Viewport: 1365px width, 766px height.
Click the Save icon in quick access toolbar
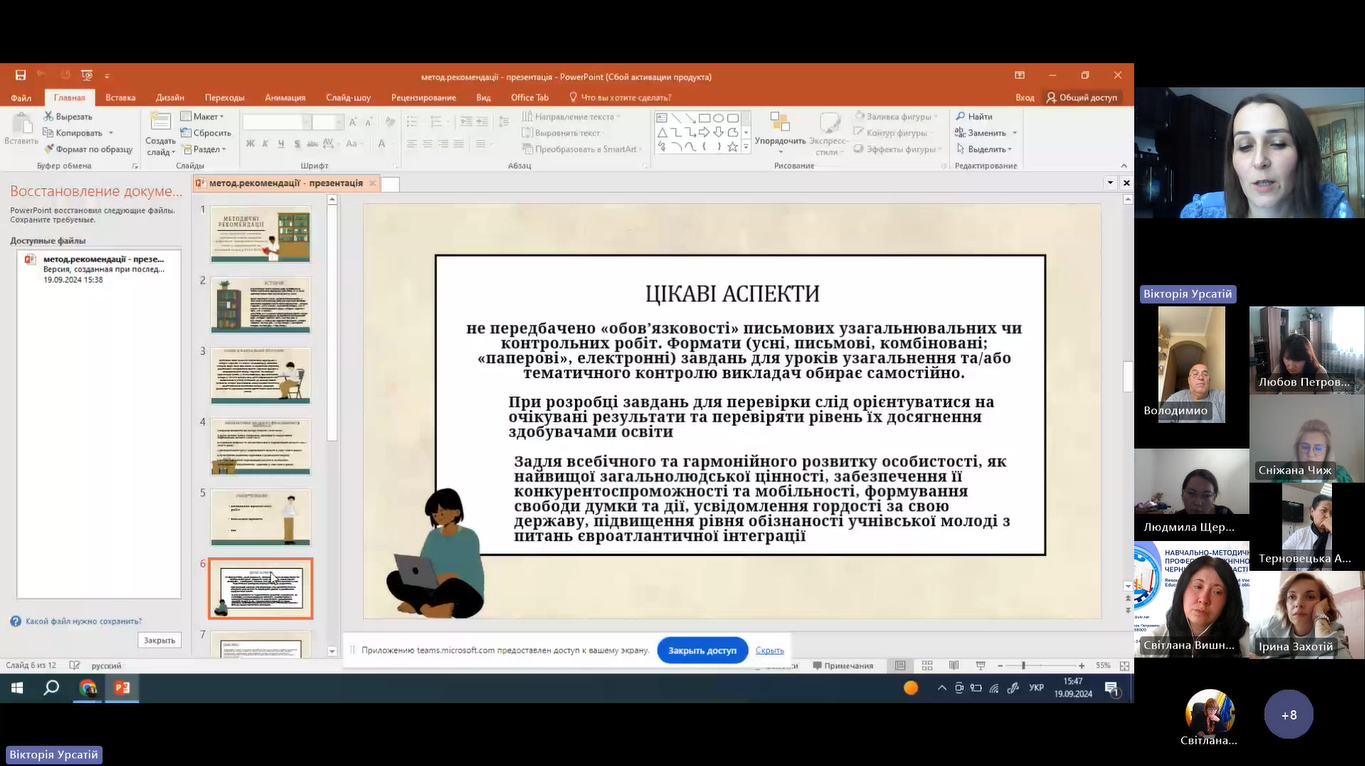[x=20, y=76]
